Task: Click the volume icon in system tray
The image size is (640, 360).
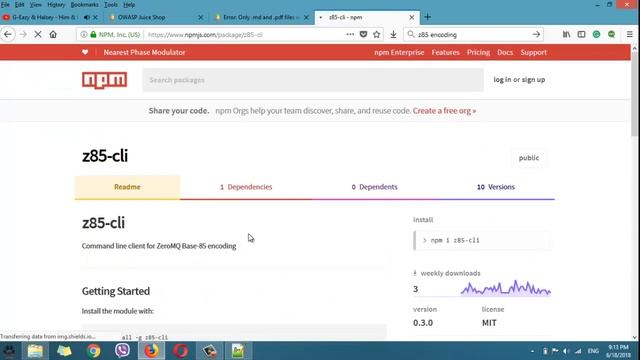Action: pos(566,351)
